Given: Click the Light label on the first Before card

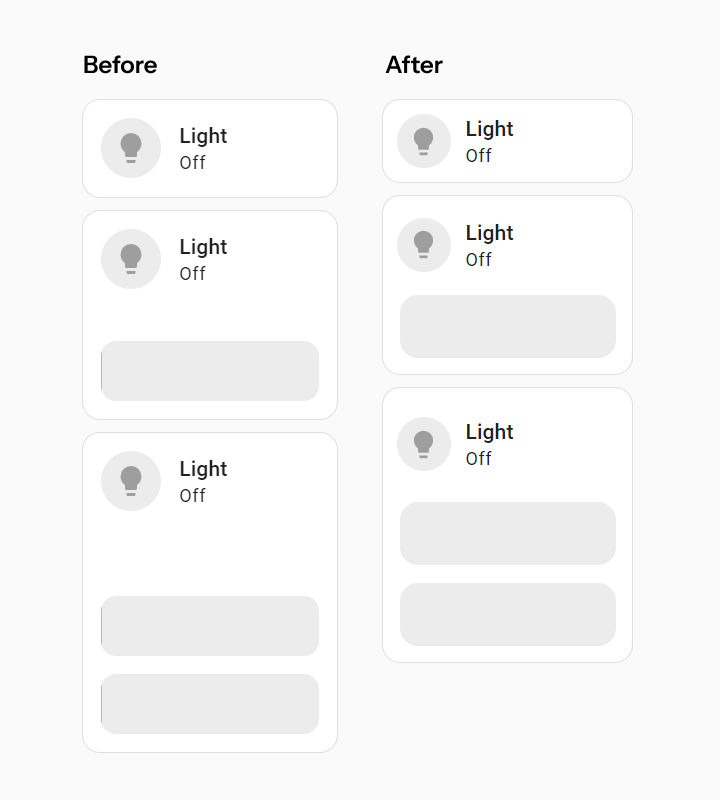Looking at the screenshot, I should [203, 136].
